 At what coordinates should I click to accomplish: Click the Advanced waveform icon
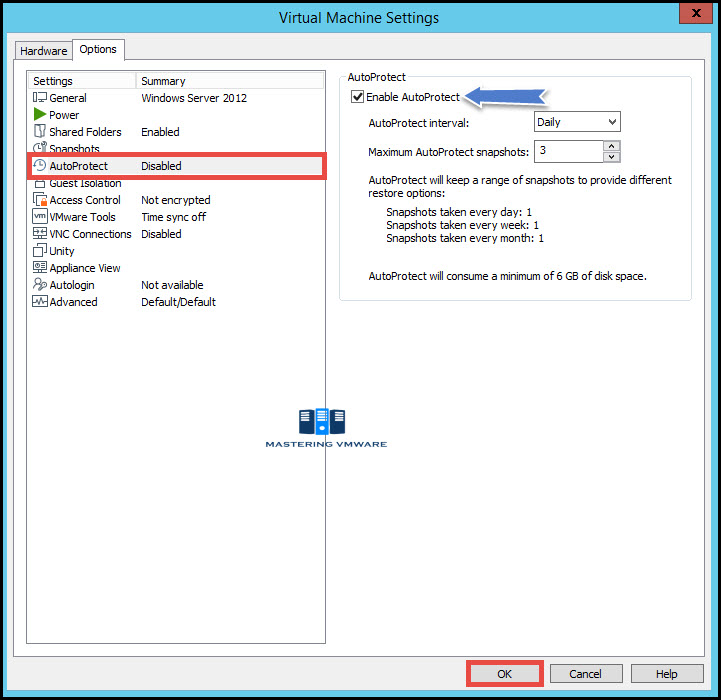pyautogui.click(x=40, y=301)
